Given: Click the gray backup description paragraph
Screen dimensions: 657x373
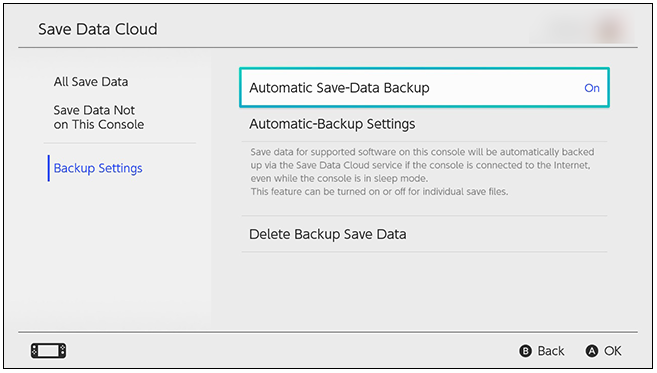Looking at the screenshot, I should (x=422, y=171).
